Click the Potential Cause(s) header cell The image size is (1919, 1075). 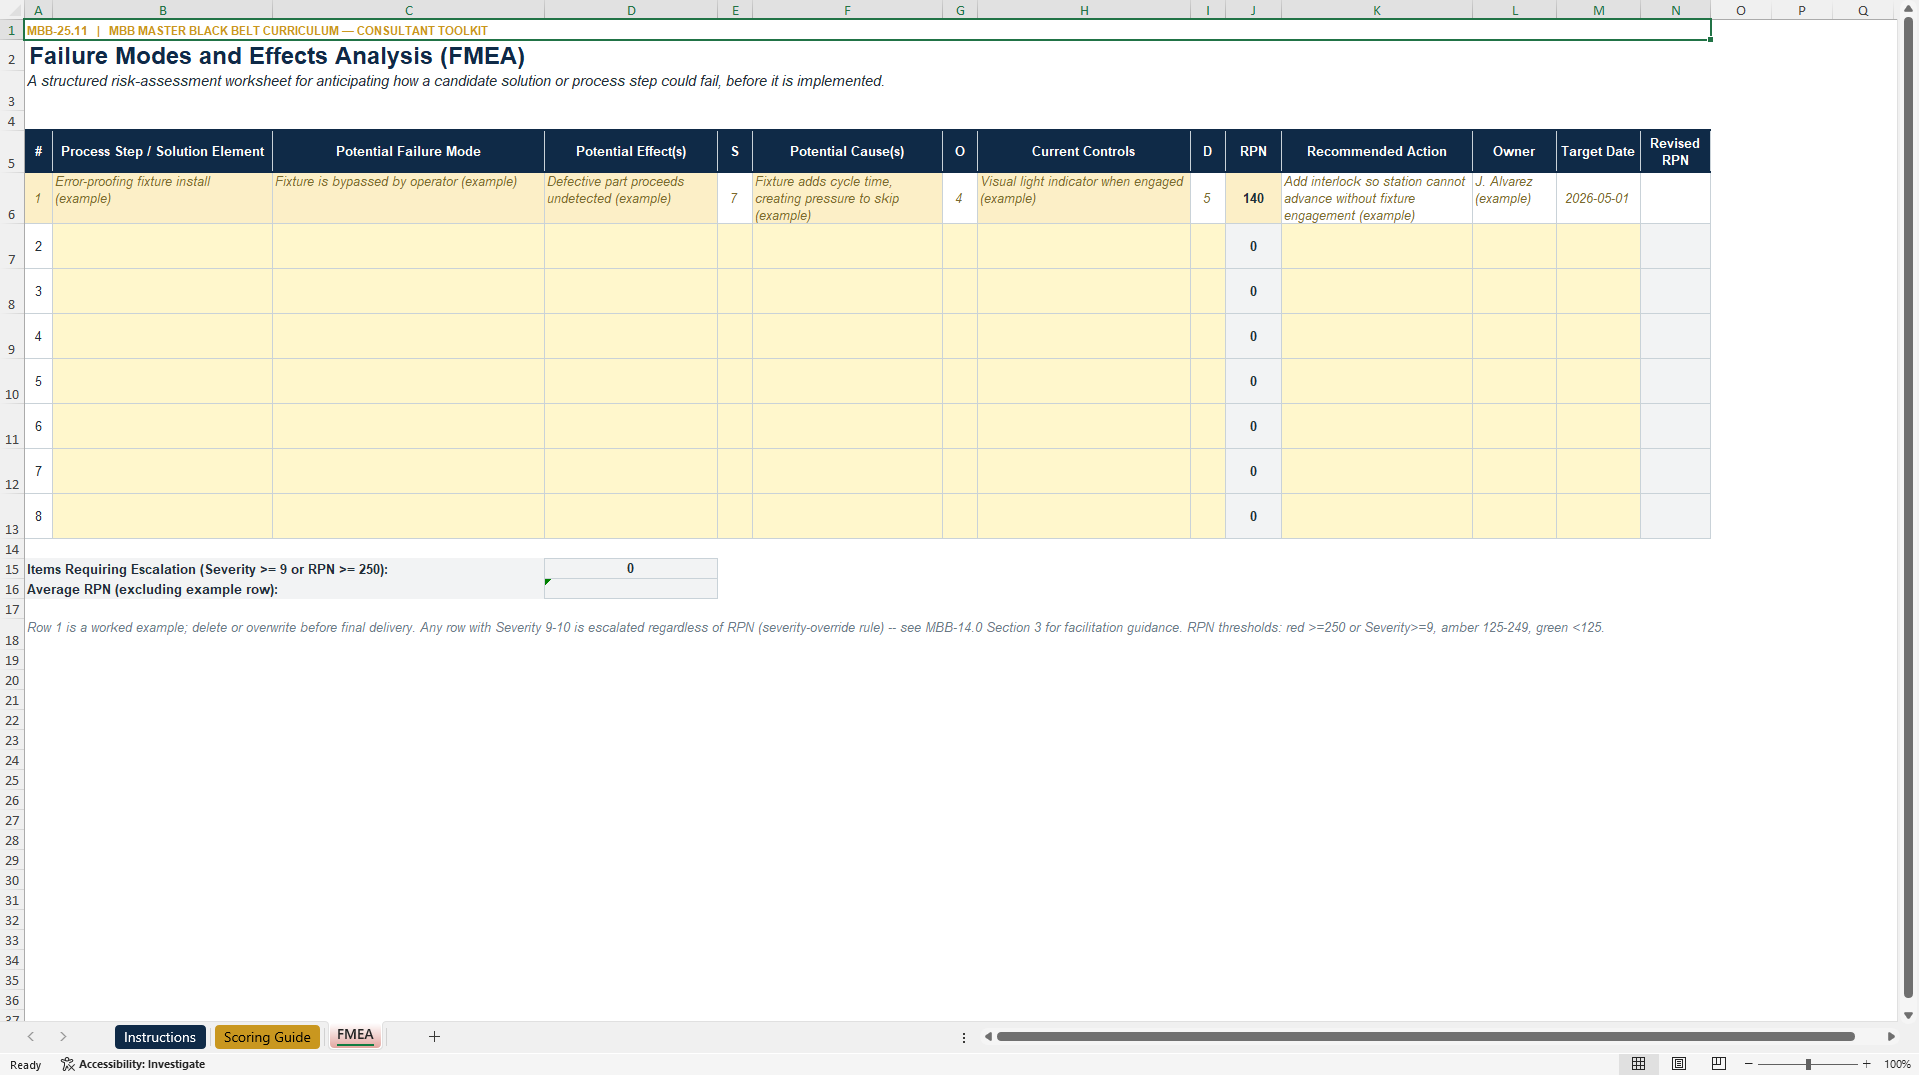(x=847, y=151)
